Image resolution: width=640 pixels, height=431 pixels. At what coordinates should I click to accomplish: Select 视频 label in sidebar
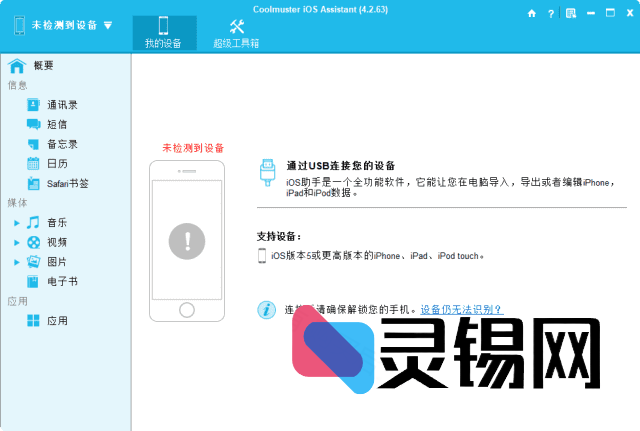point(57,242)
